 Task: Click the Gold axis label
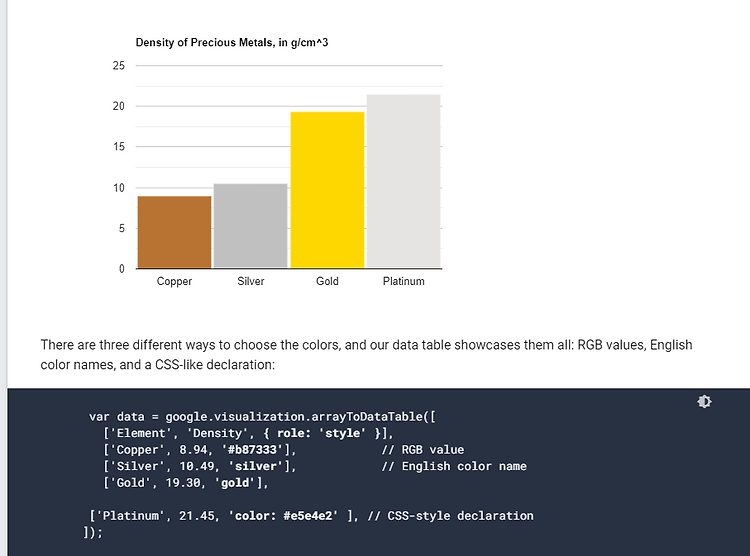pos(327,281)
